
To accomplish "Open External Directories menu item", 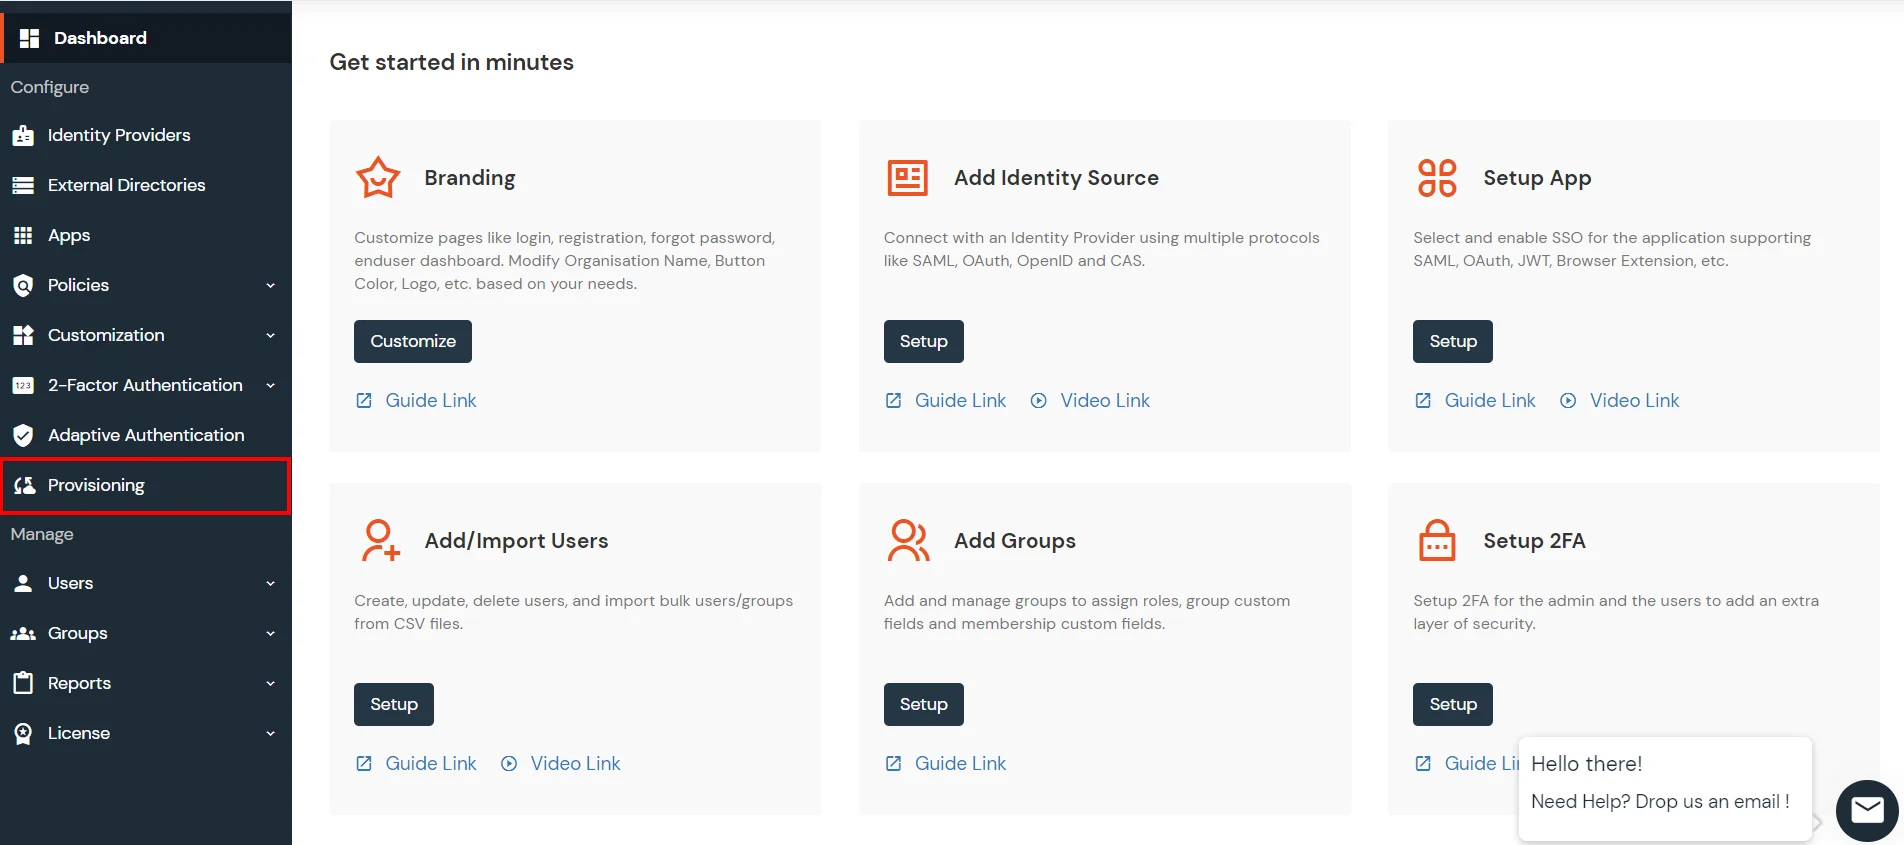I will tap(146, 185).
